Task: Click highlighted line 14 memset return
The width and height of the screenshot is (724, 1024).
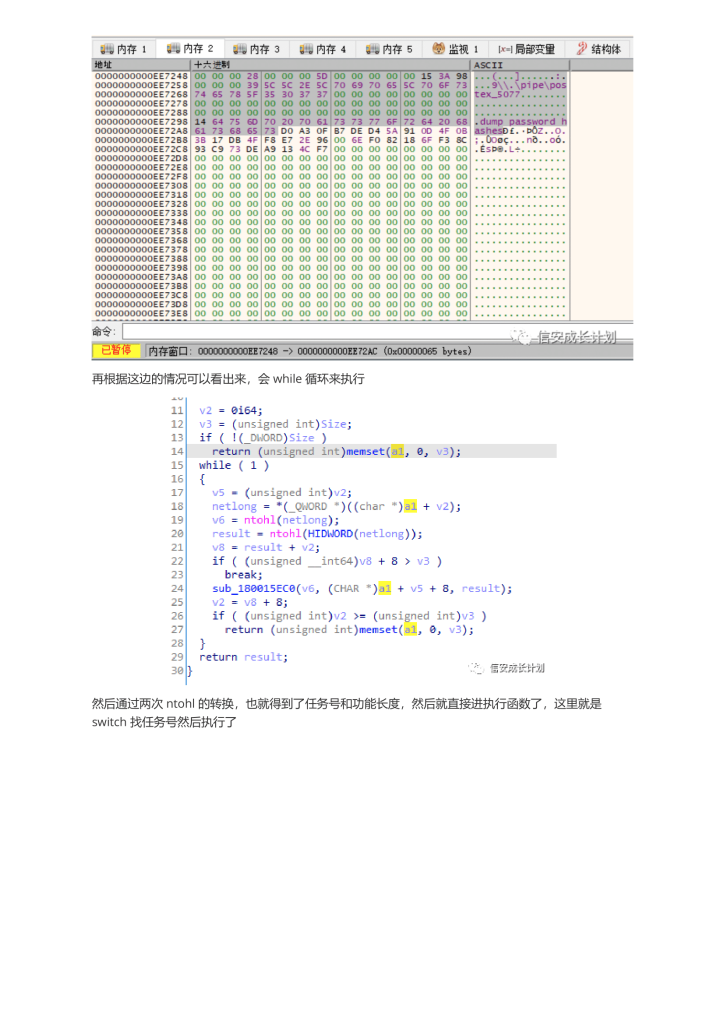Action: click(x=336, y=452)
